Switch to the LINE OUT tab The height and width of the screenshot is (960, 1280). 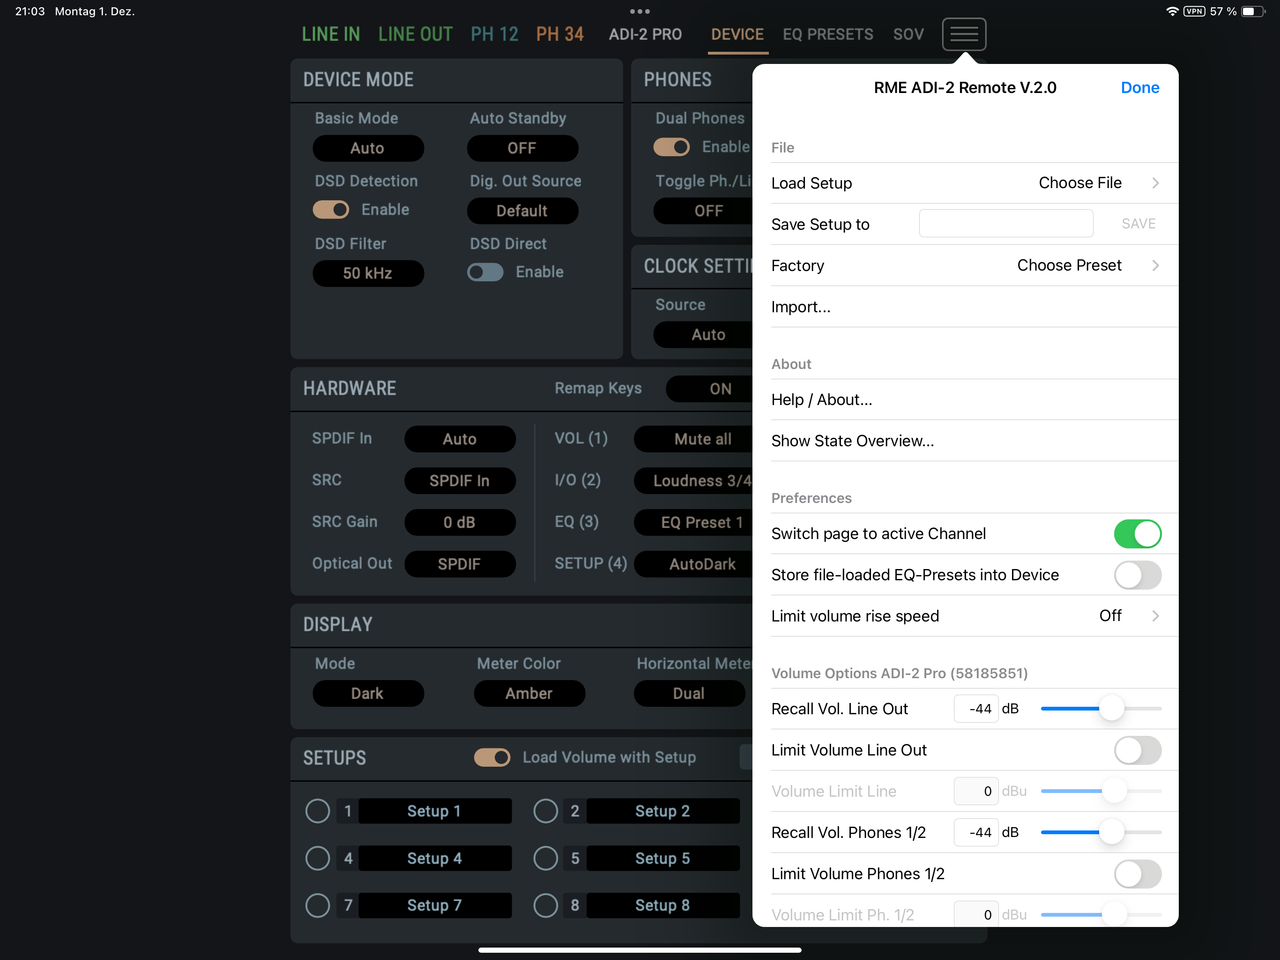tap(415, 34)
